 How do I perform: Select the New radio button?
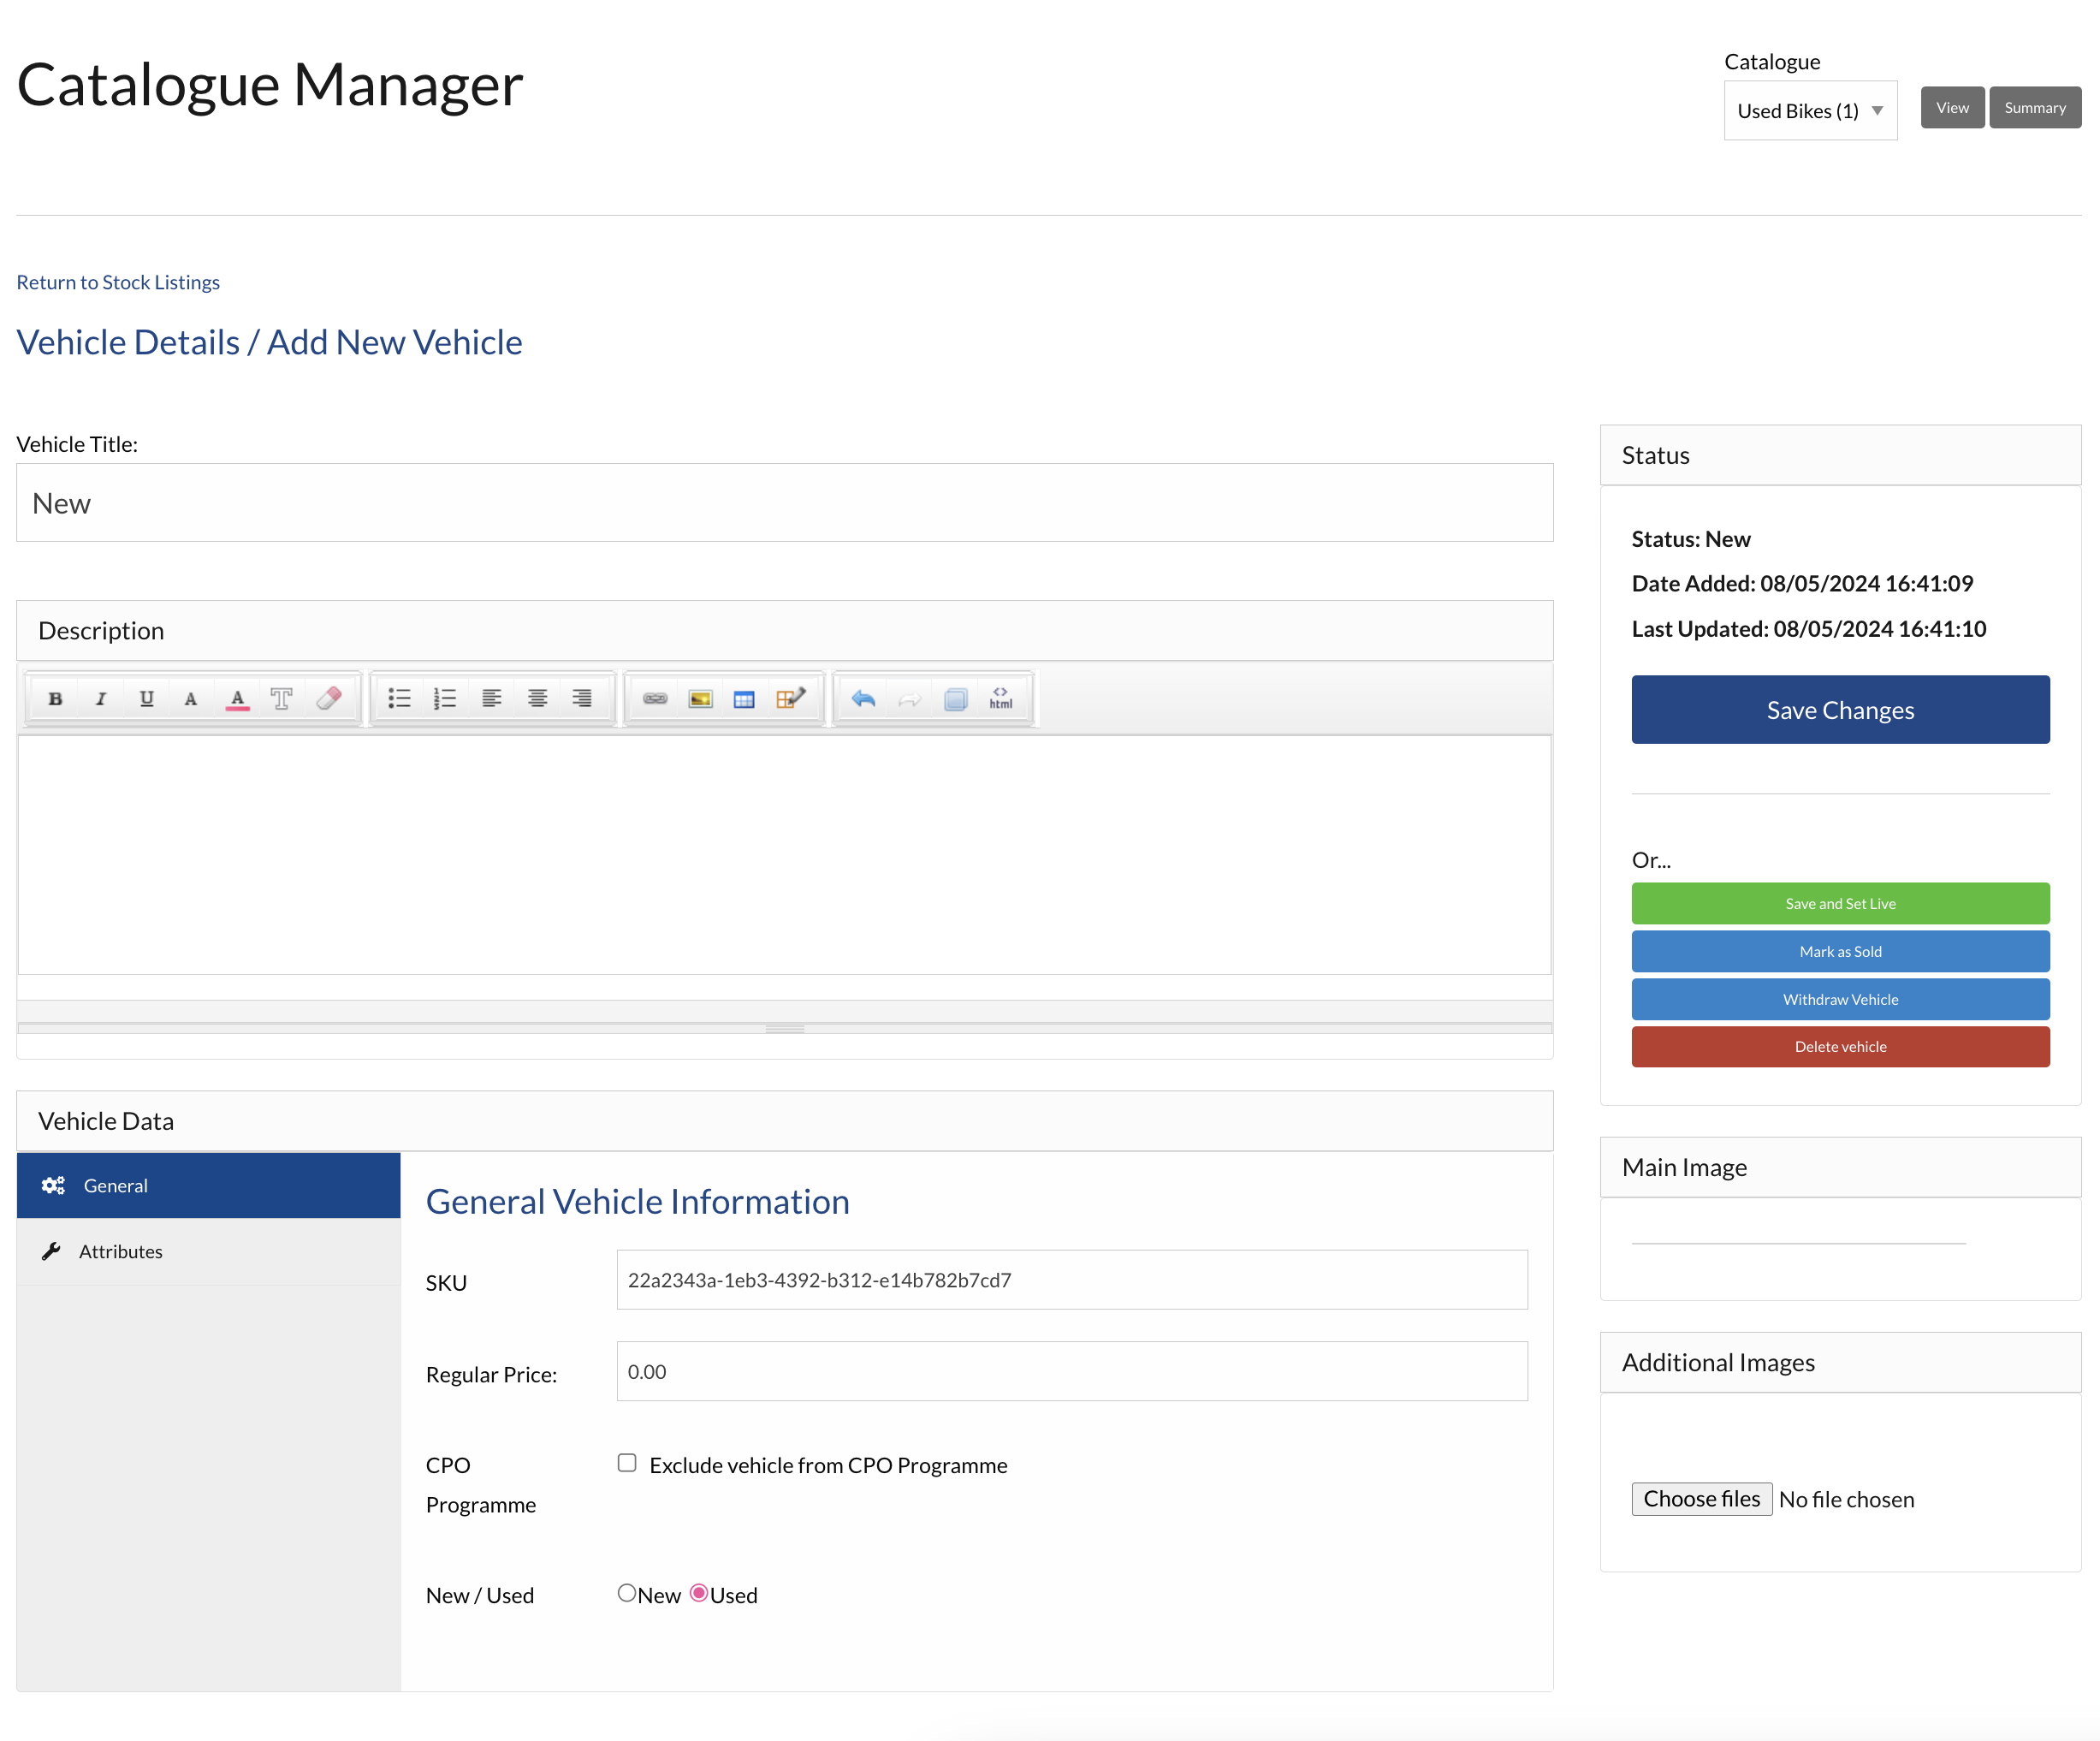627,1593
